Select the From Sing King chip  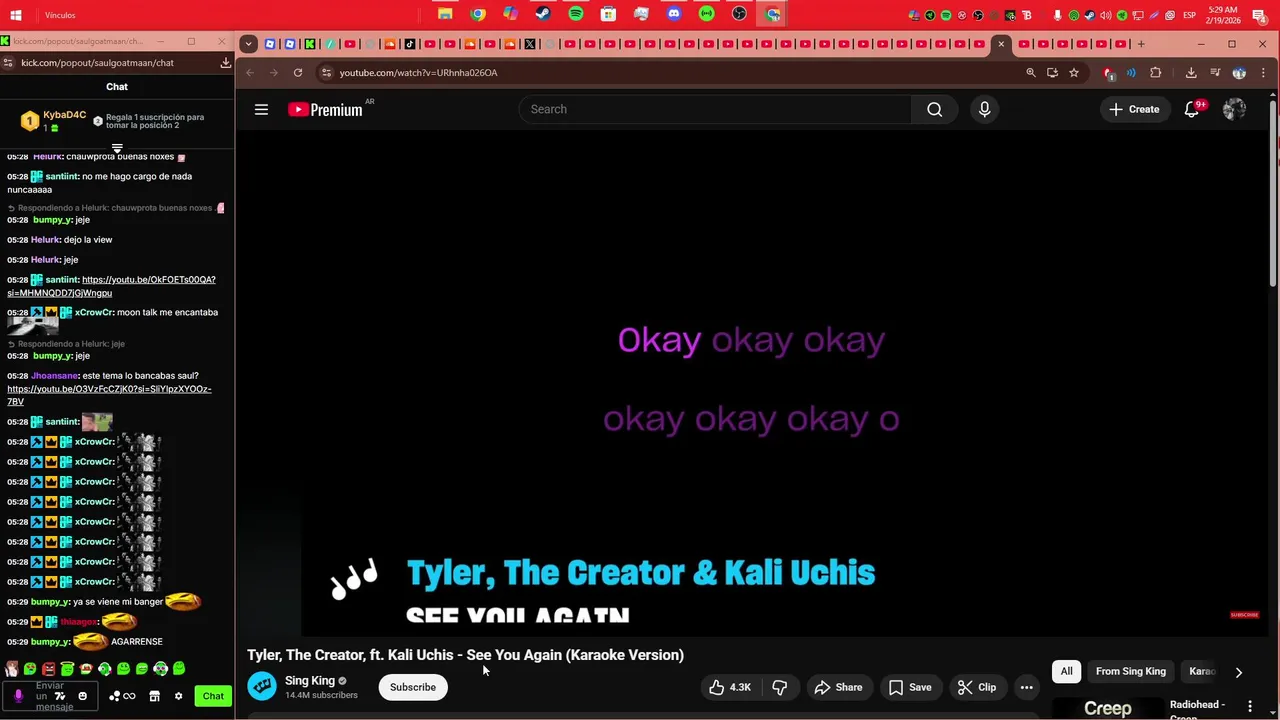(x=1131, y=671)
